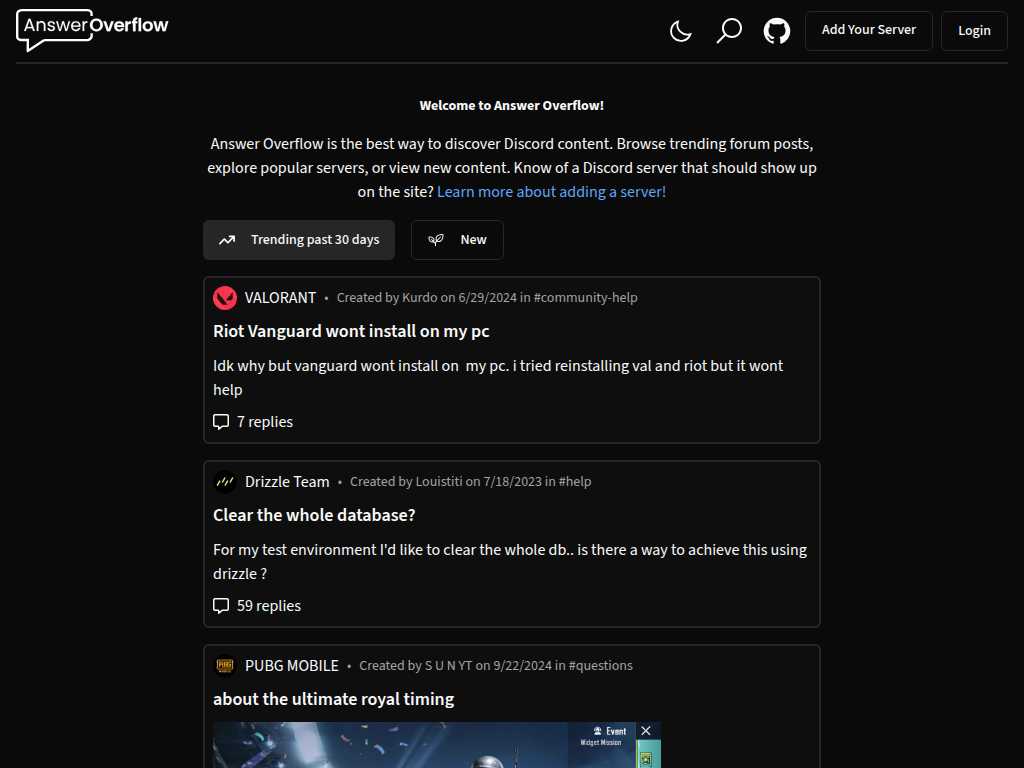Screen dimensions: 1024x768
Task: Click the 7 replies text
Action: 265,422
